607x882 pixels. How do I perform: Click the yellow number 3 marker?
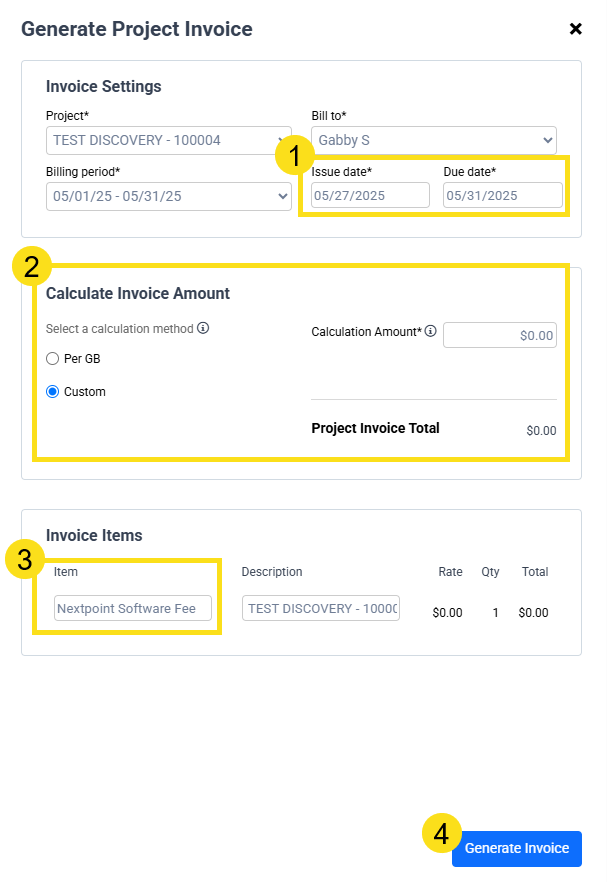coord(25,560)
